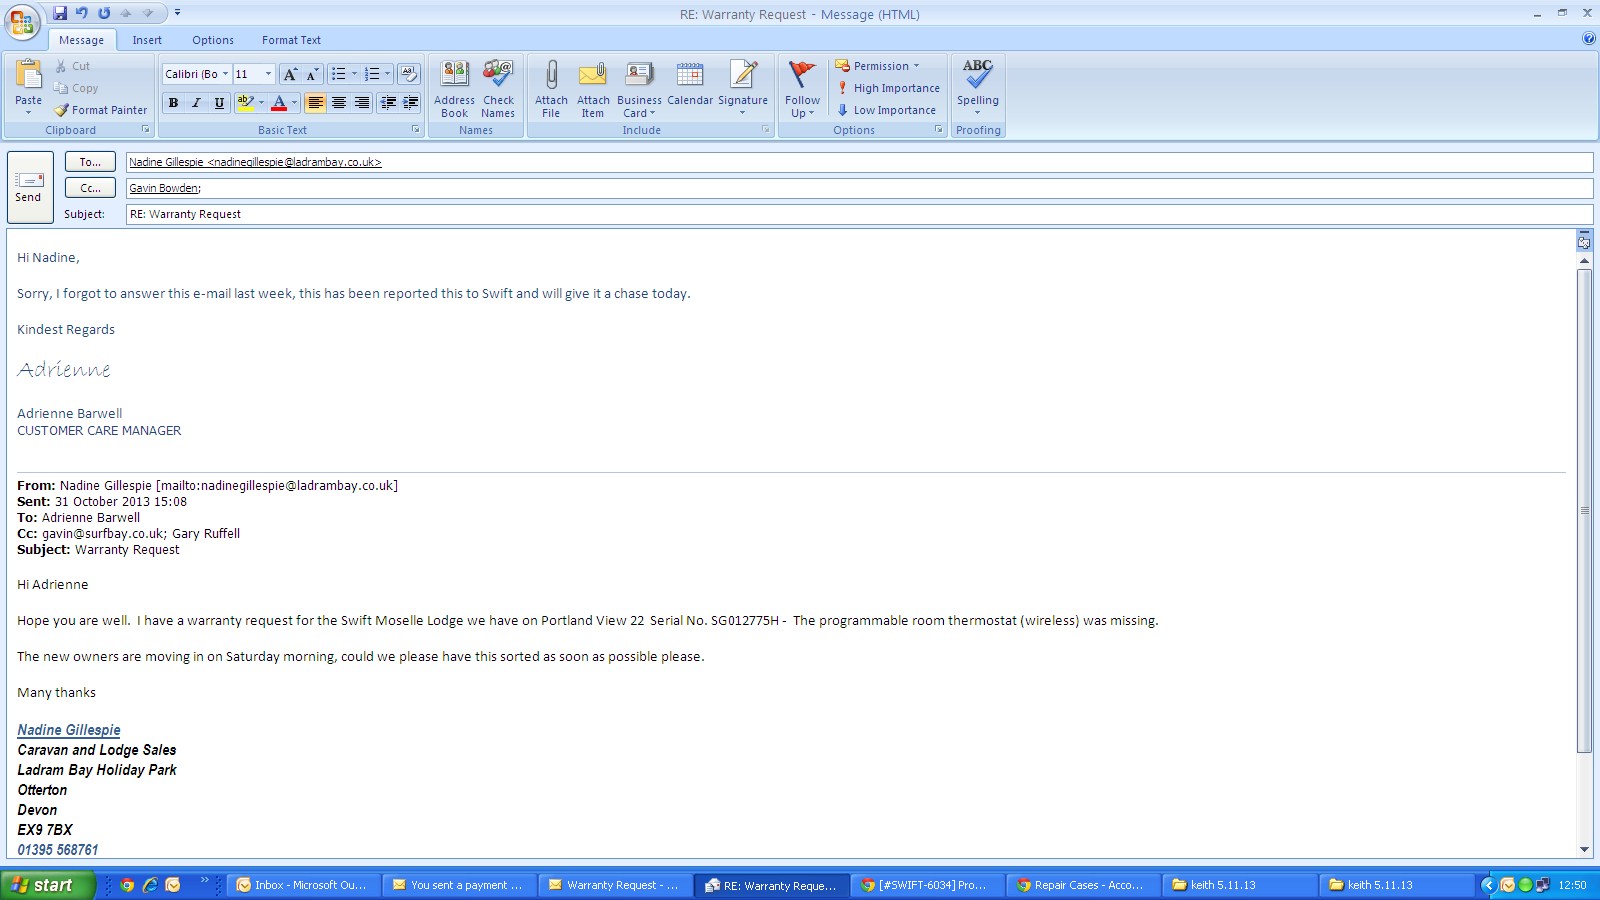The height and width of the screenshot is (900, 1600).
Task: Attach a file to the message
Action: pyautogui.click(x=551, y=89)
